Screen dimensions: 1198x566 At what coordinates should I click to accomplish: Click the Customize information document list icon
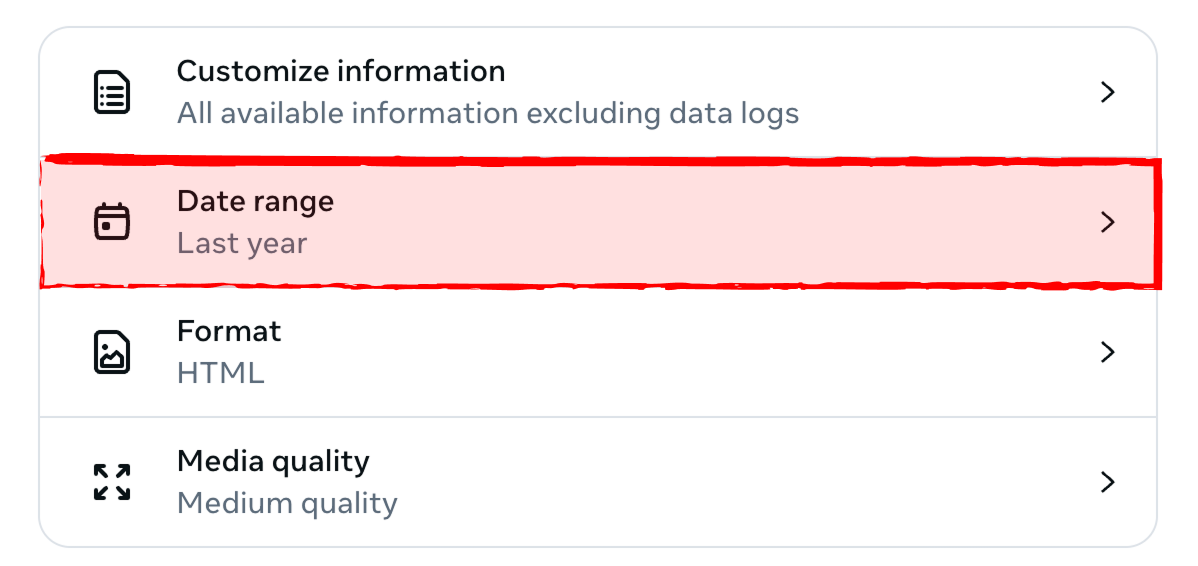tap(112, 92)
